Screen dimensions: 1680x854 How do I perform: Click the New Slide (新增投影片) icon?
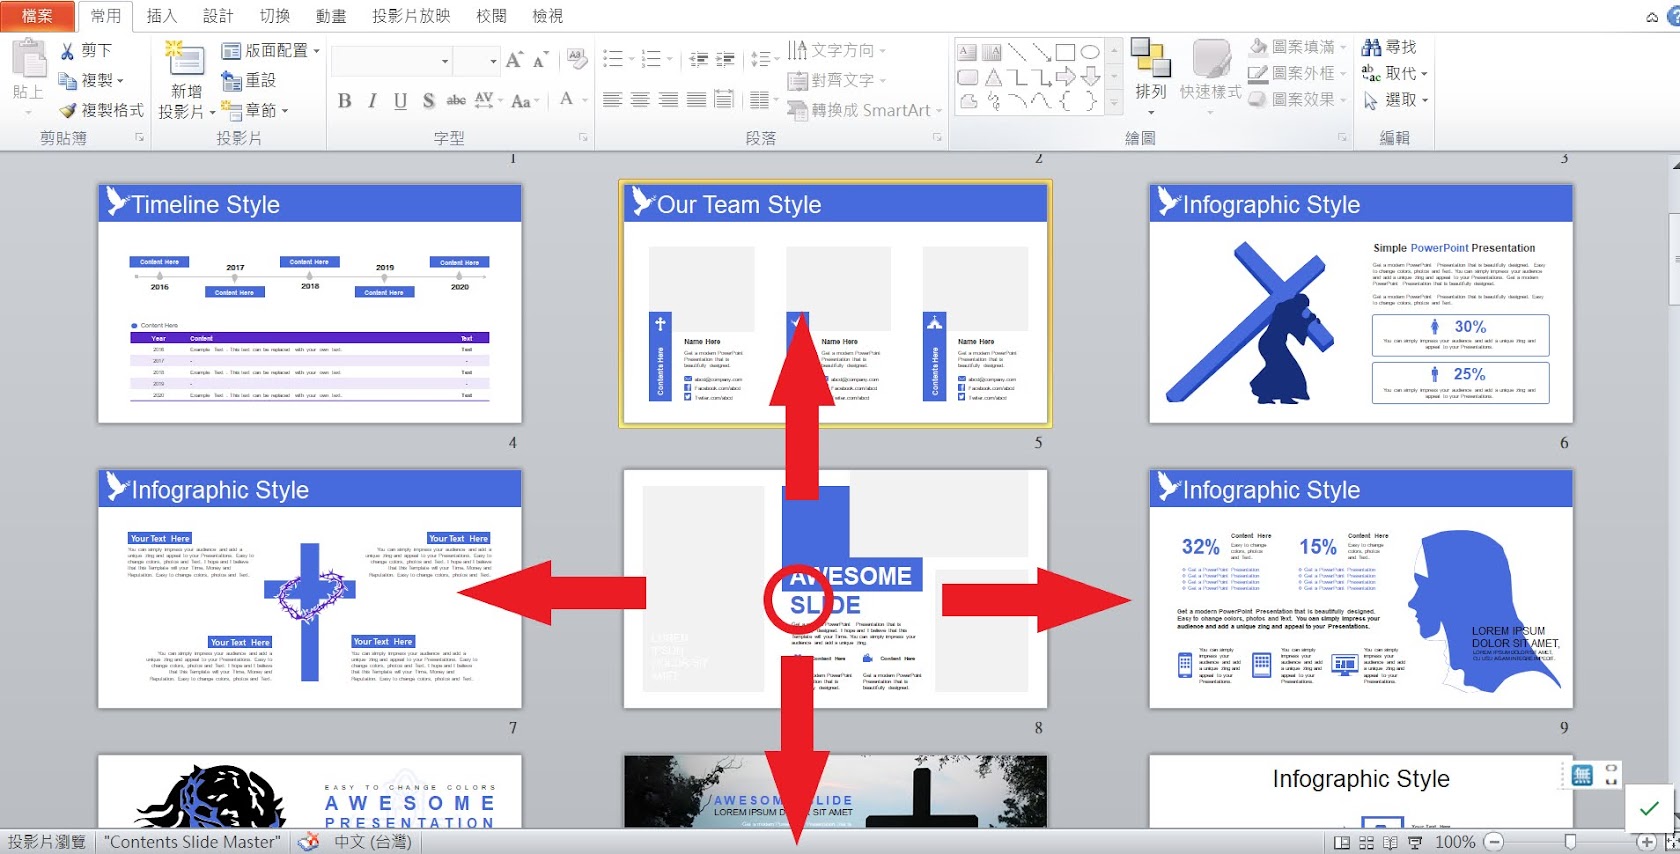[186, 60]
